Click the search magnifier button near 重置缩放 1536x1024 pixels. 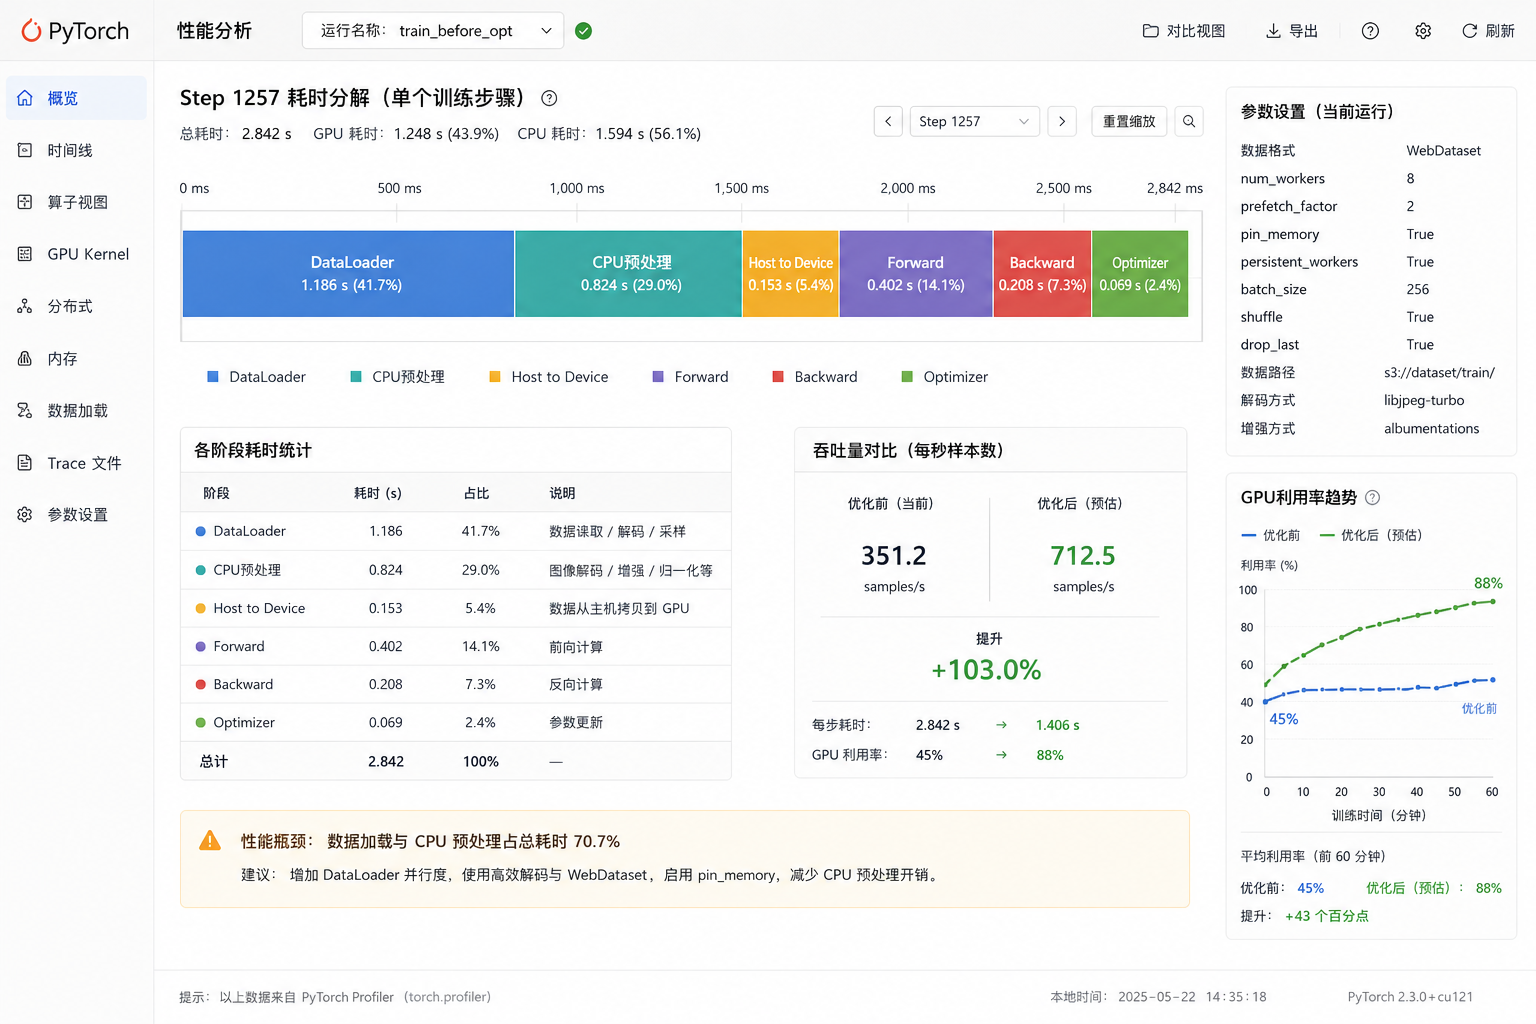point(1189,121)
